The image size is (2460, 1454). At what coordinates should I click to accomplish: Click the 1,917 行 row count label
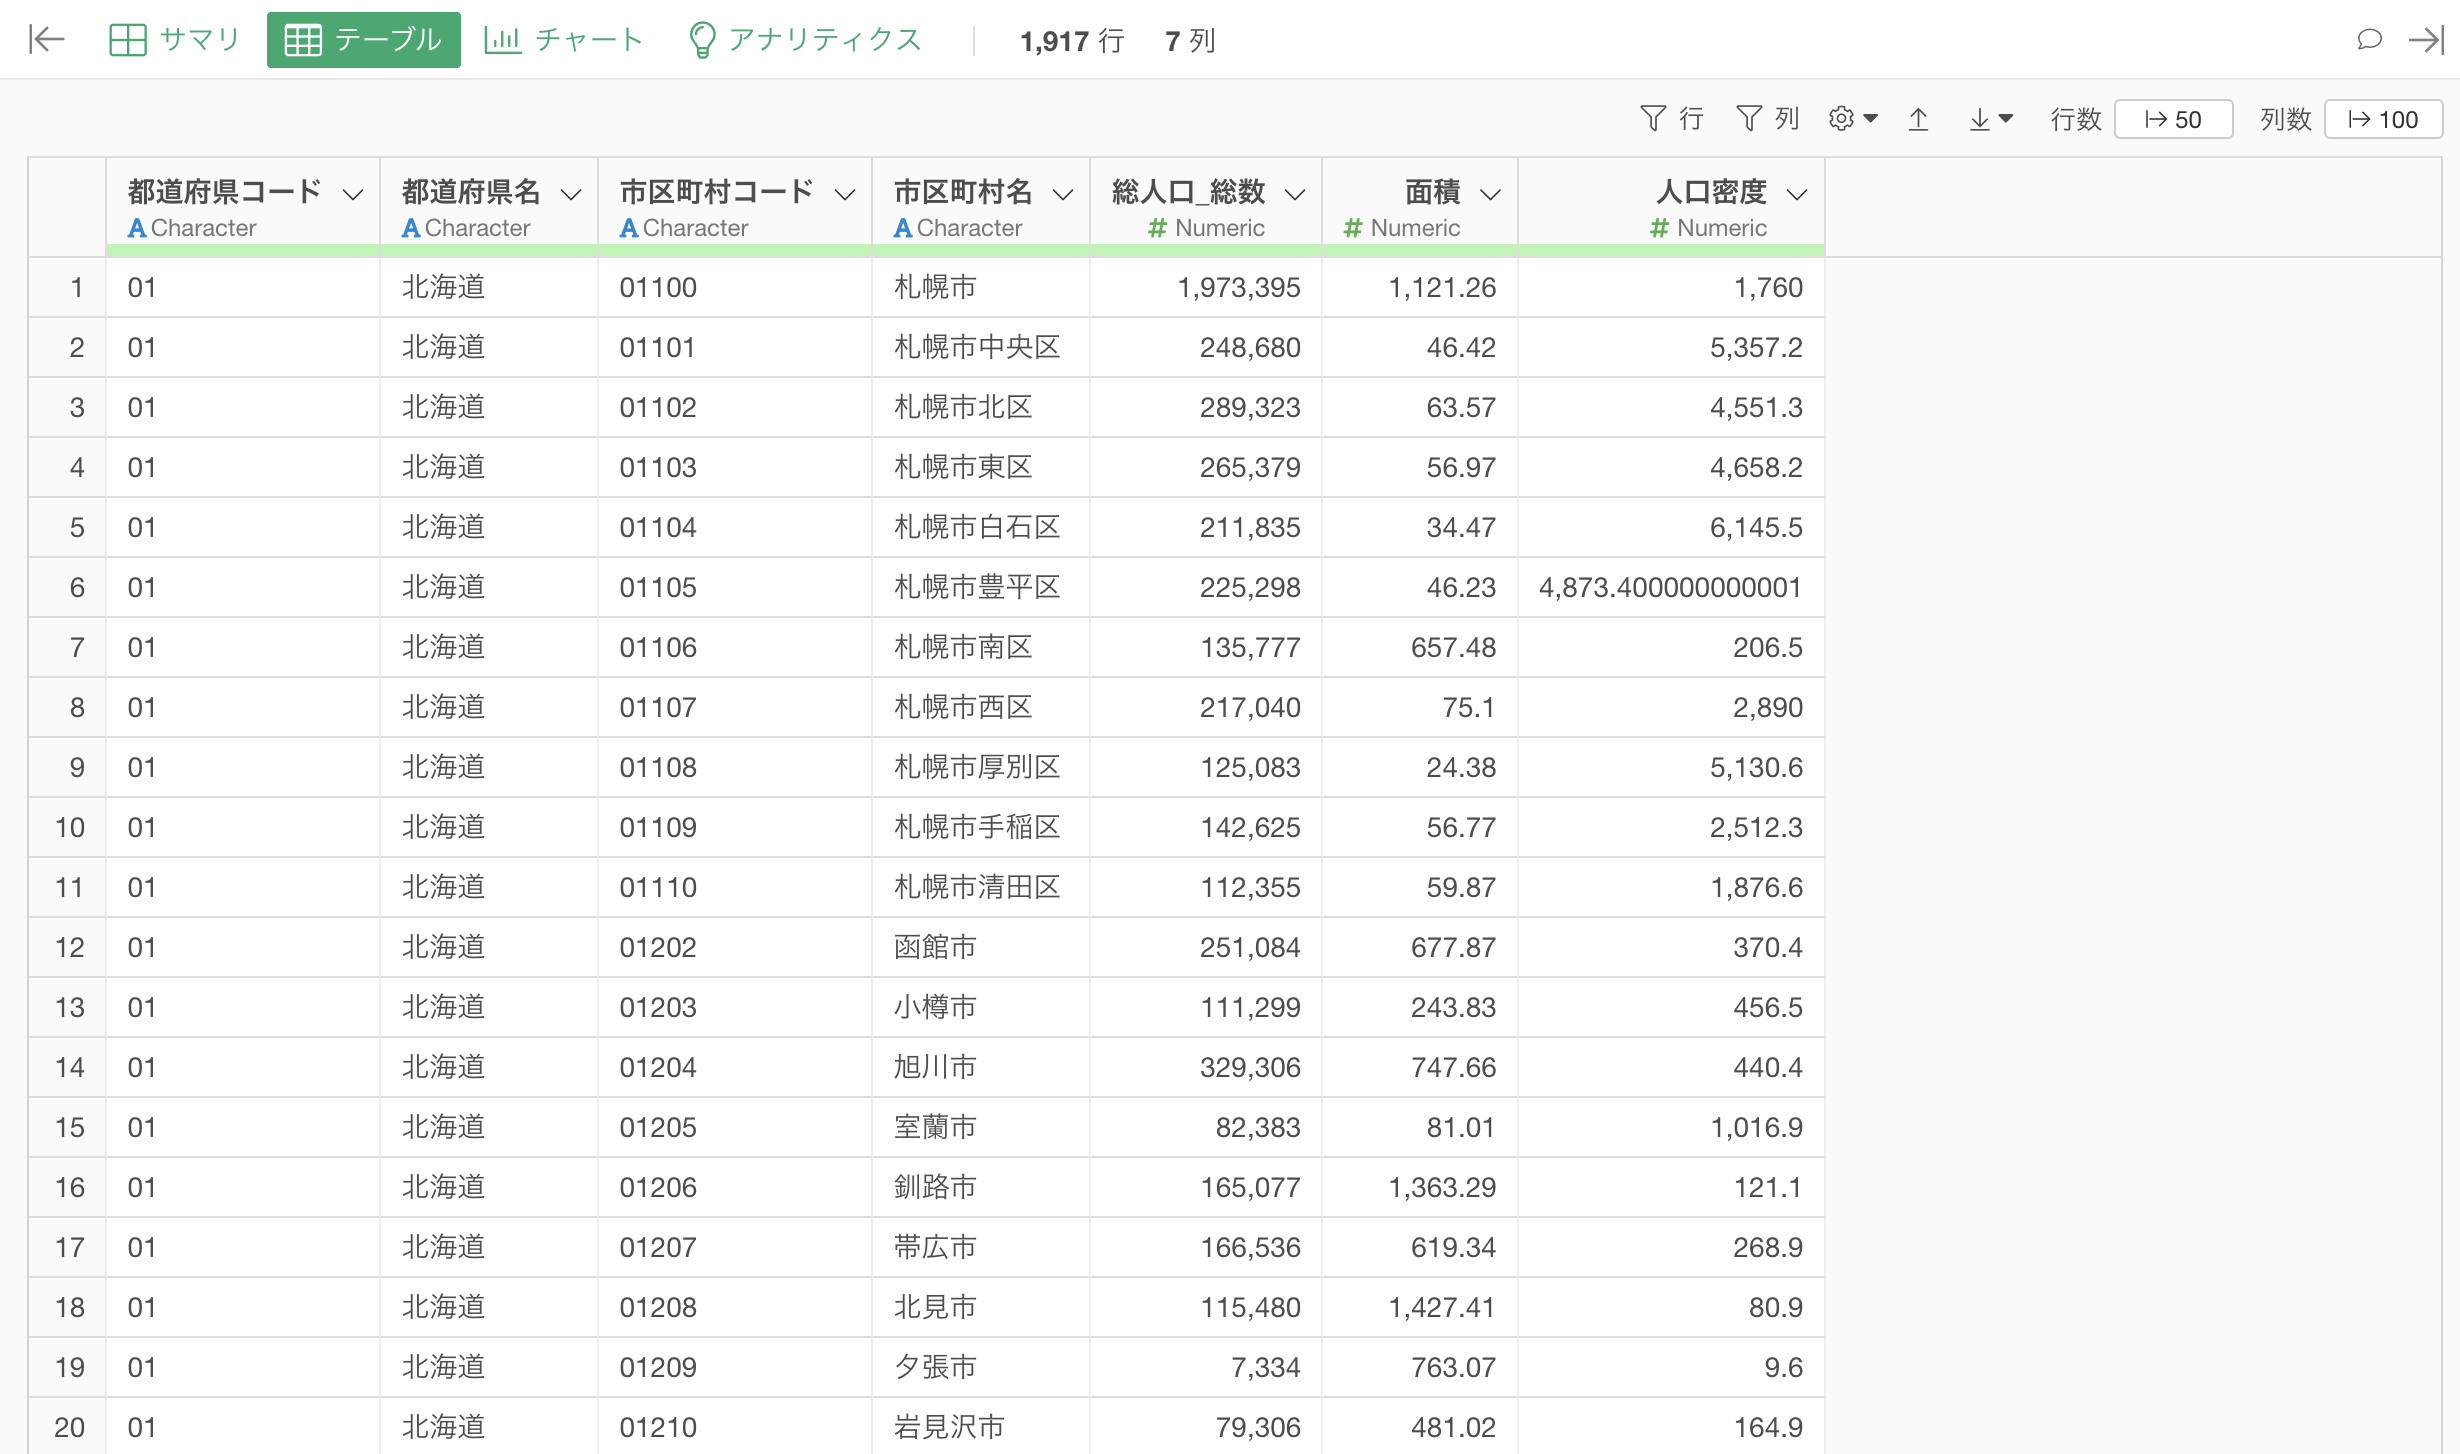click(1071, 41)
